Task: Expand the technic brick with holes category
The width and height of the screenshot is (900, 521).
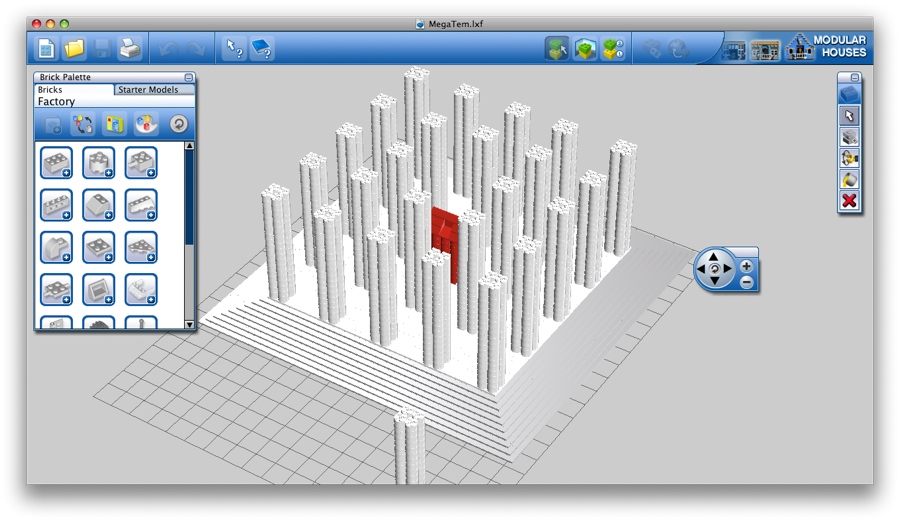Action: (56, 205)
